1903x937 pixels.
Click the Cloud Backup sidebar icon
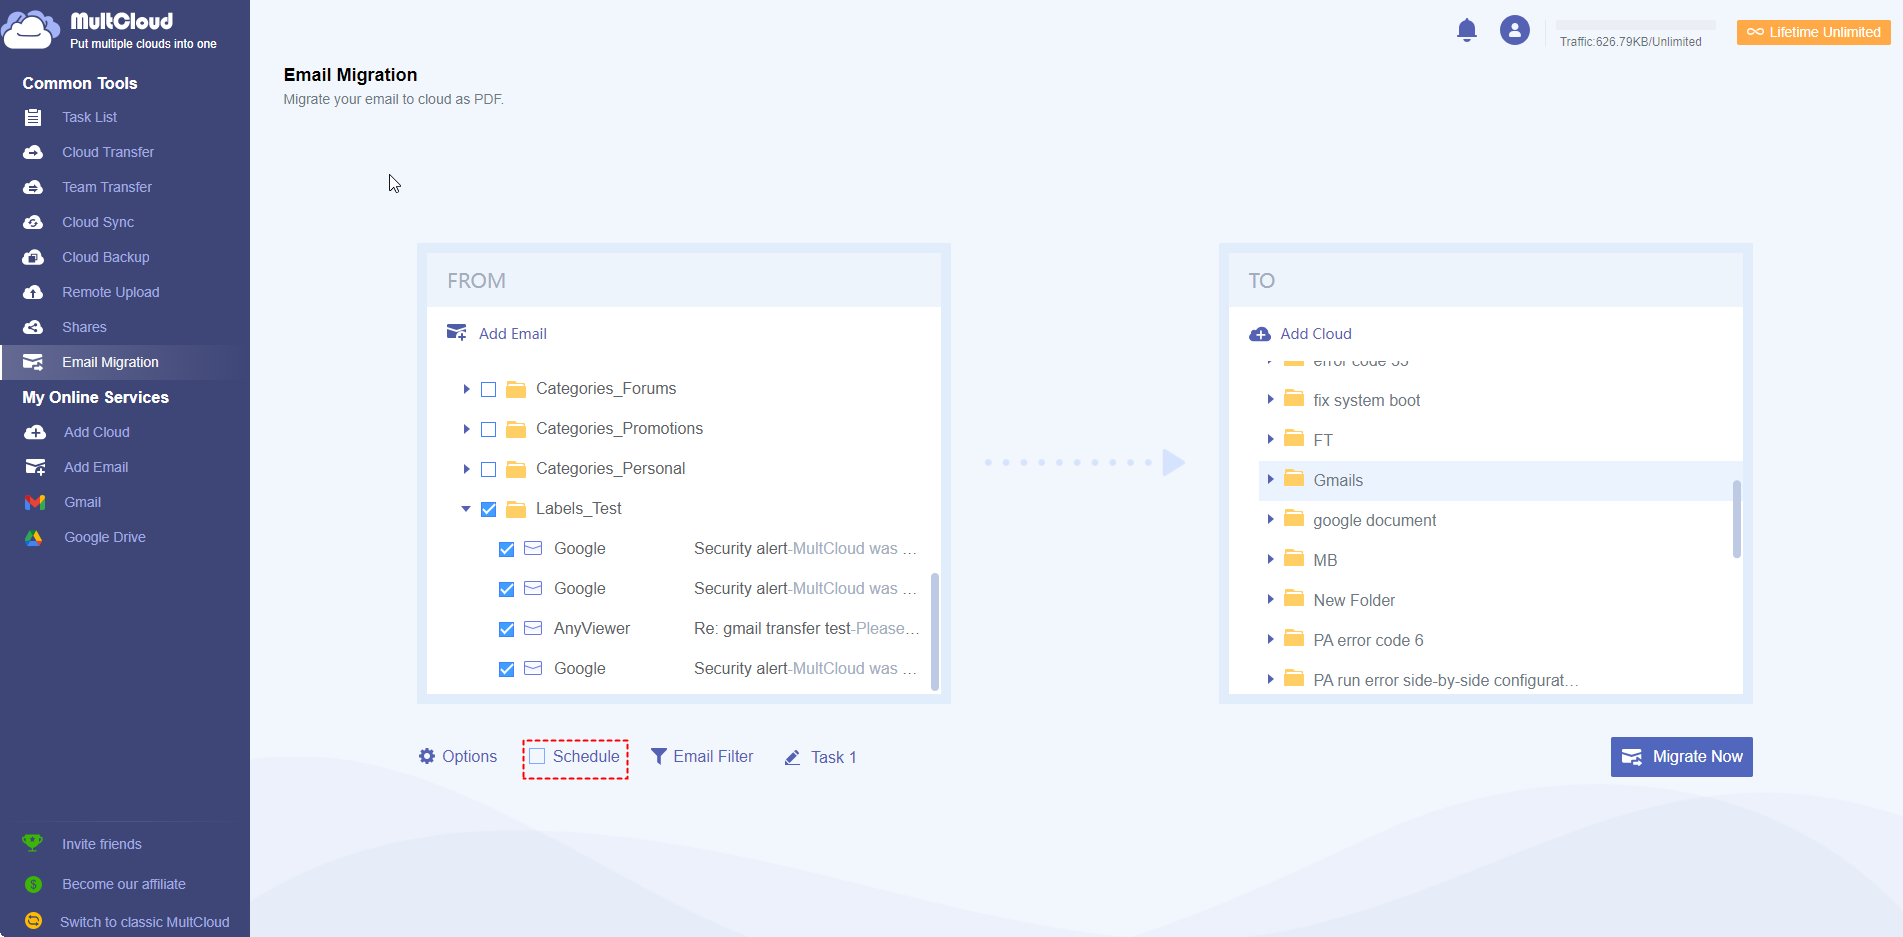point(33,257)
